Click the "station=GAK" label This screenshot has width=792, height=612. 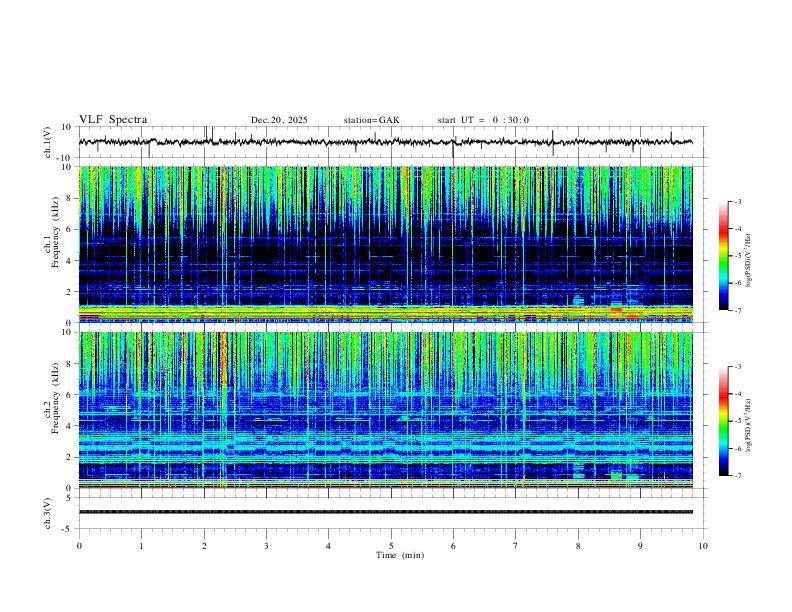(x=371, y=120)
